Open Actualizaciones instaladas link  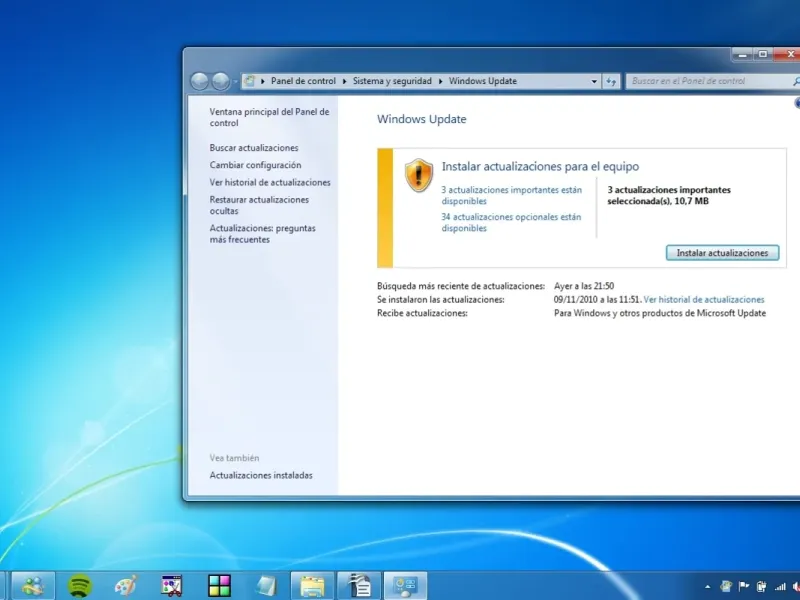(261, 475)
